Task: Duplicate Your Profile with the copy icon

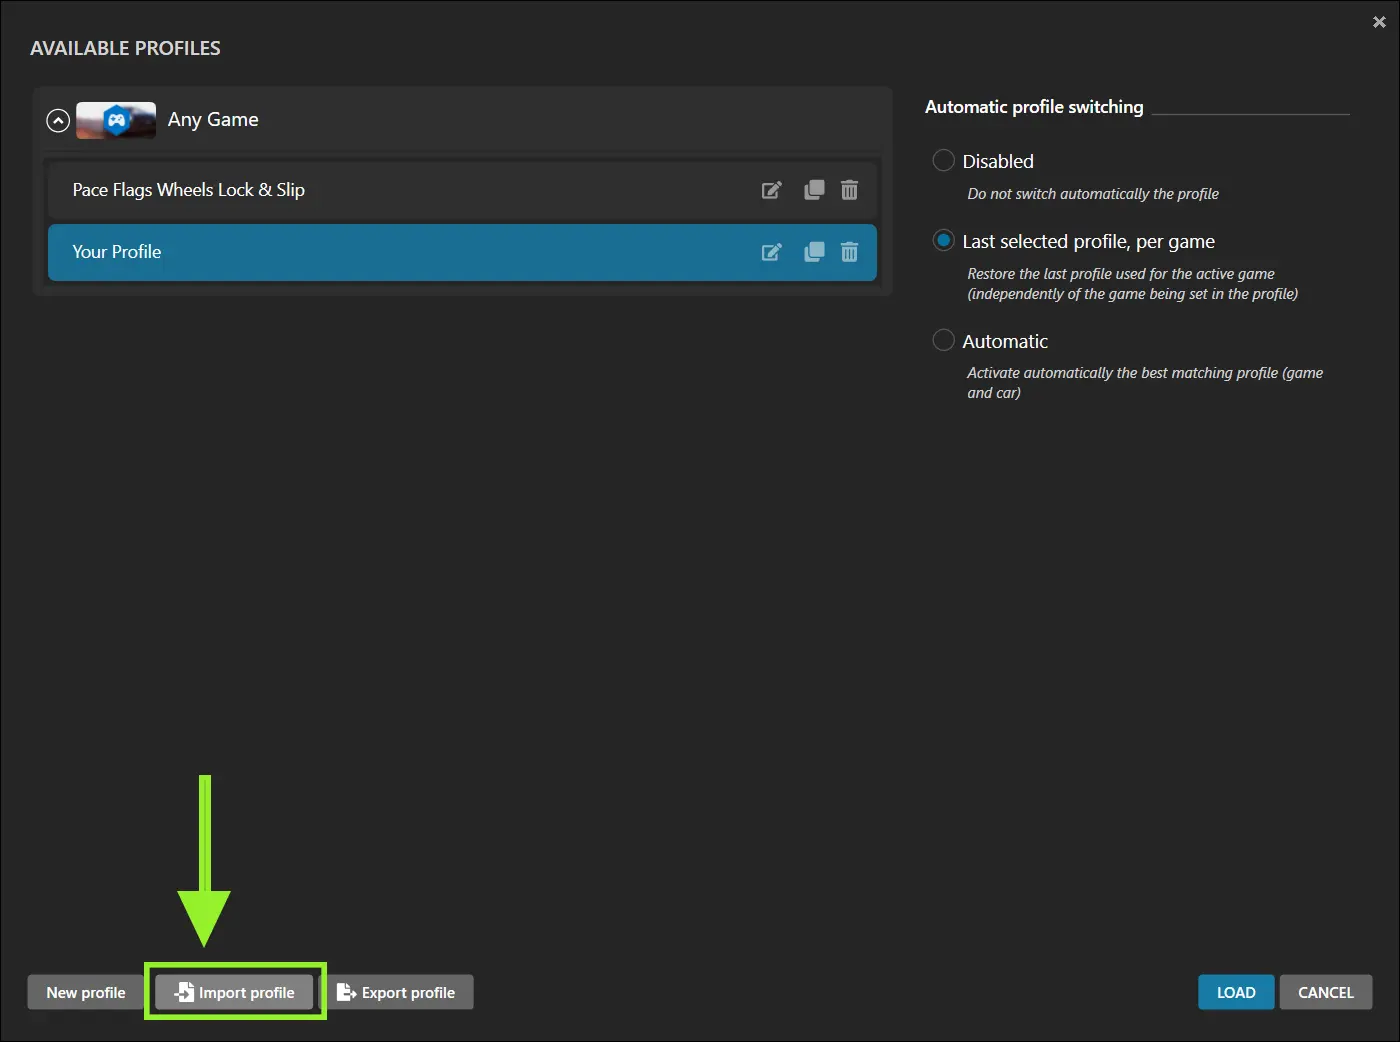Action: [x=813, y=252]
